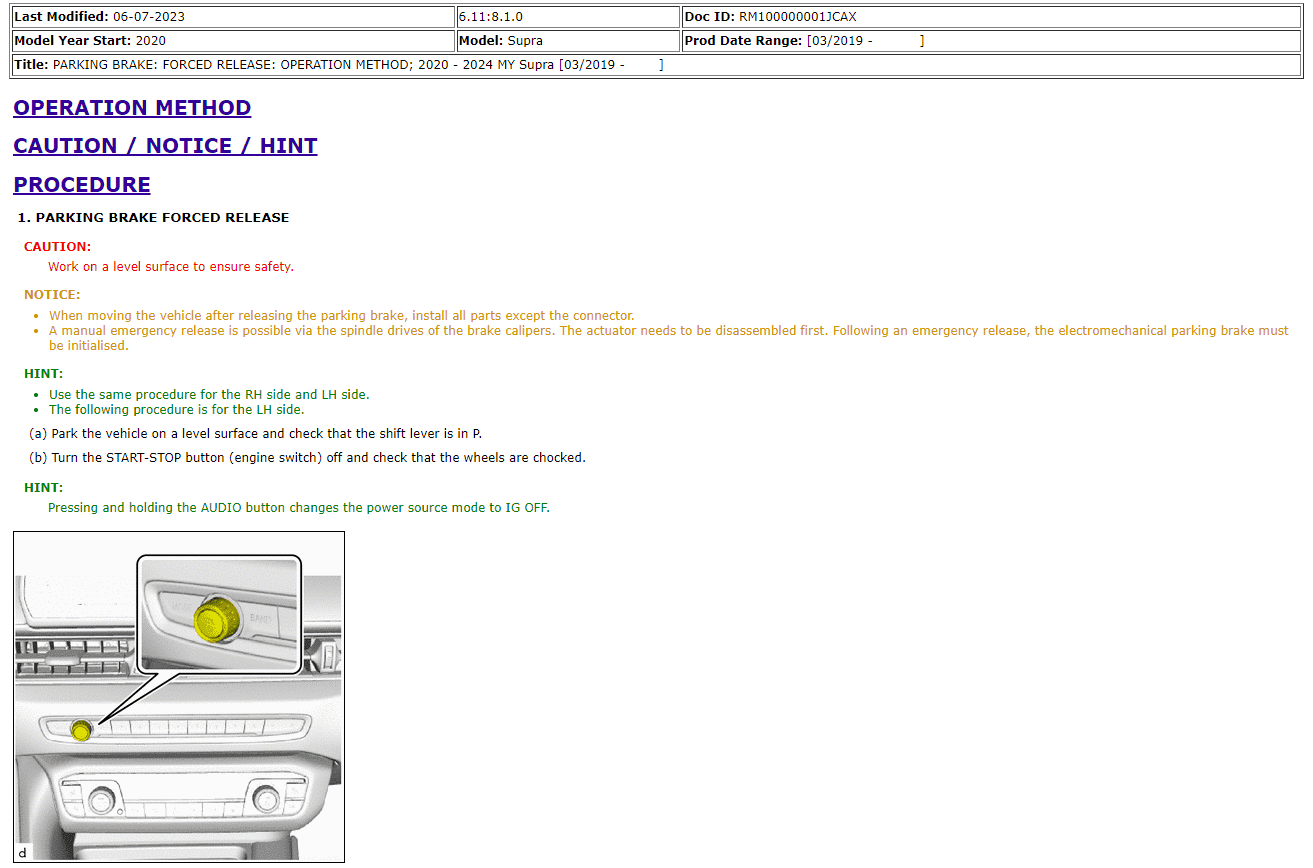
Task: Open the PROCEDURE heading link
Action: click(x=82, y=185)
